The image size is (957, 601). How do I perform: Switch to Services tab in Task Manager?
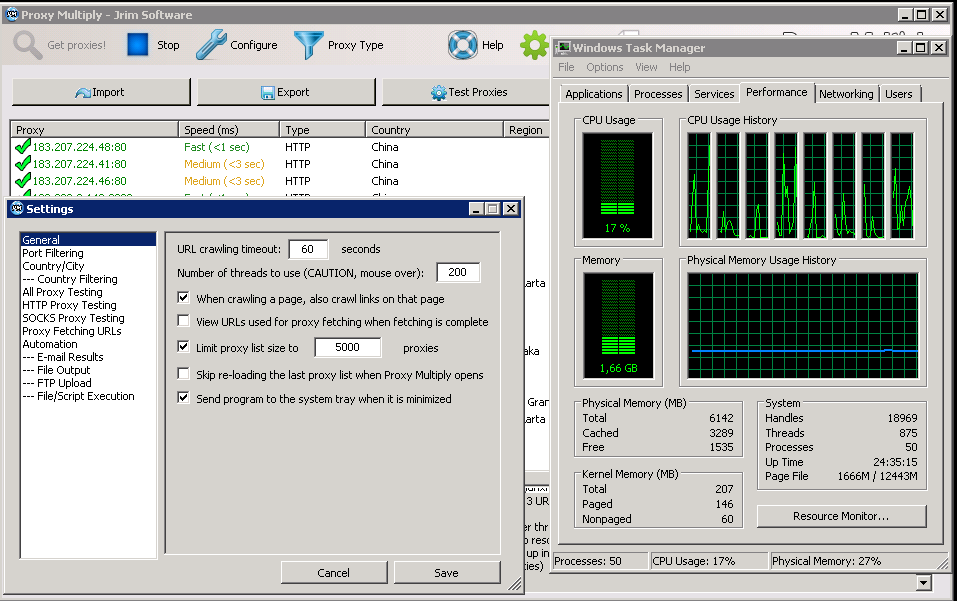[x=714, y=94]
